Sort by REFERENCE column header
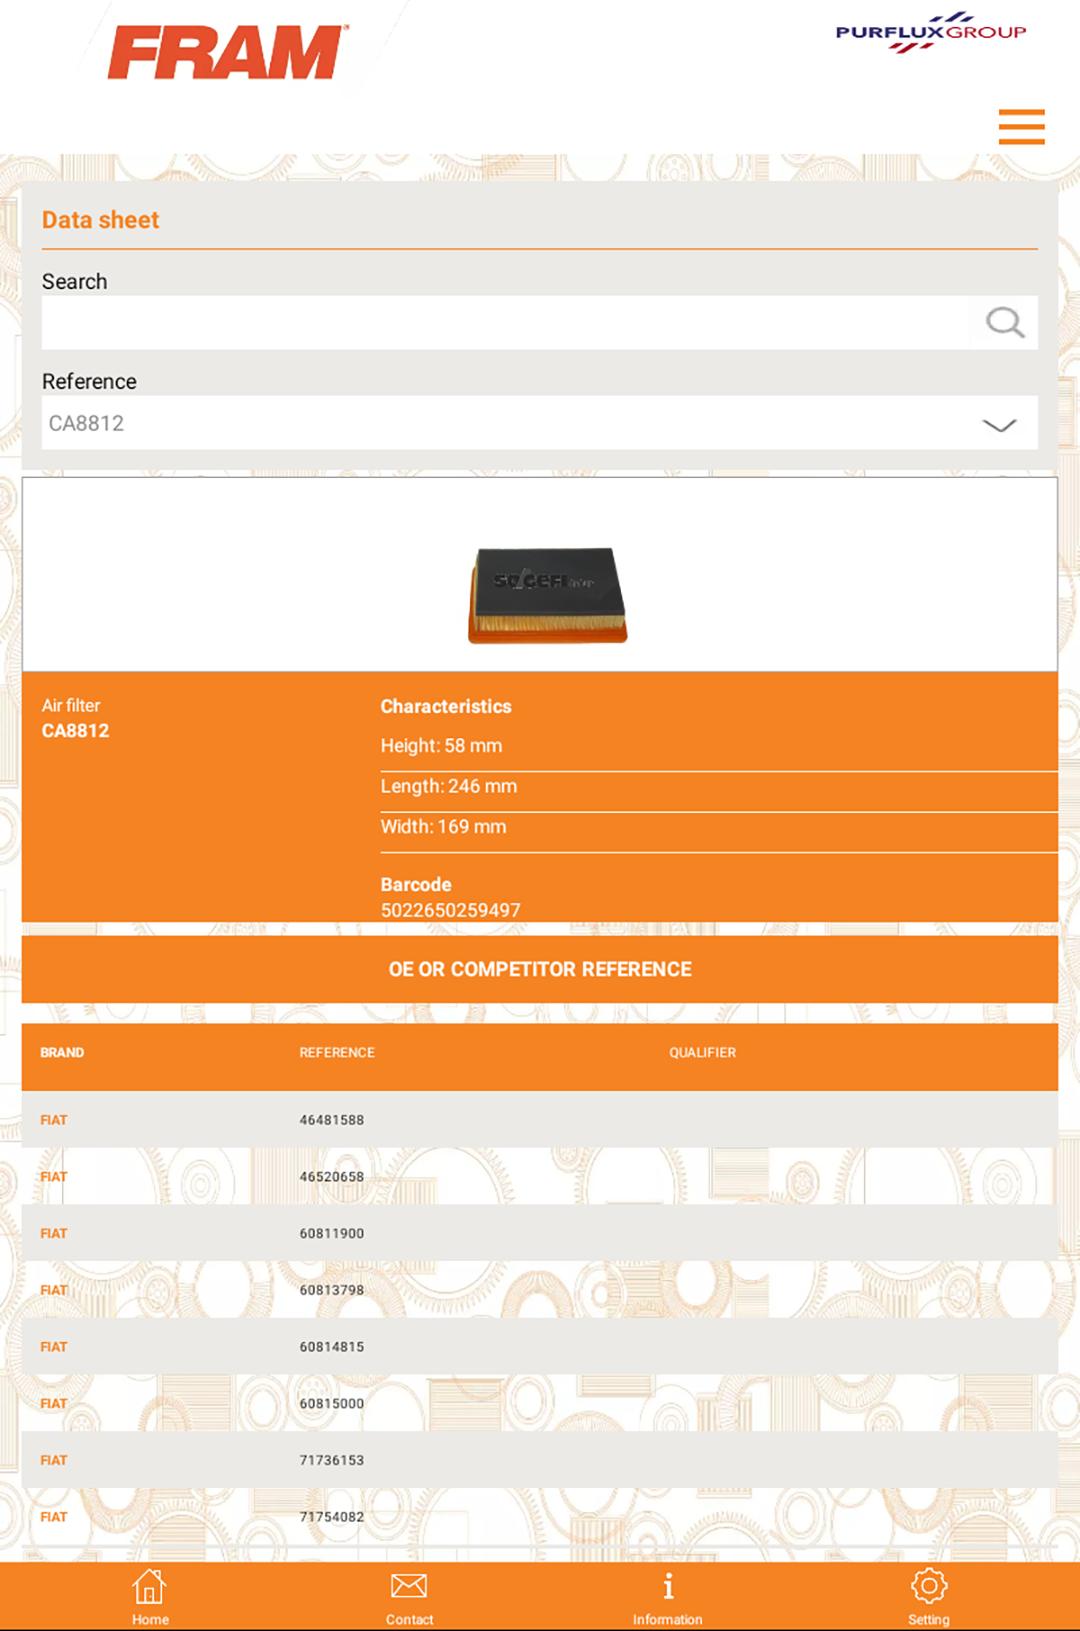The image size is (1080, 1631). pos(337,1053)
